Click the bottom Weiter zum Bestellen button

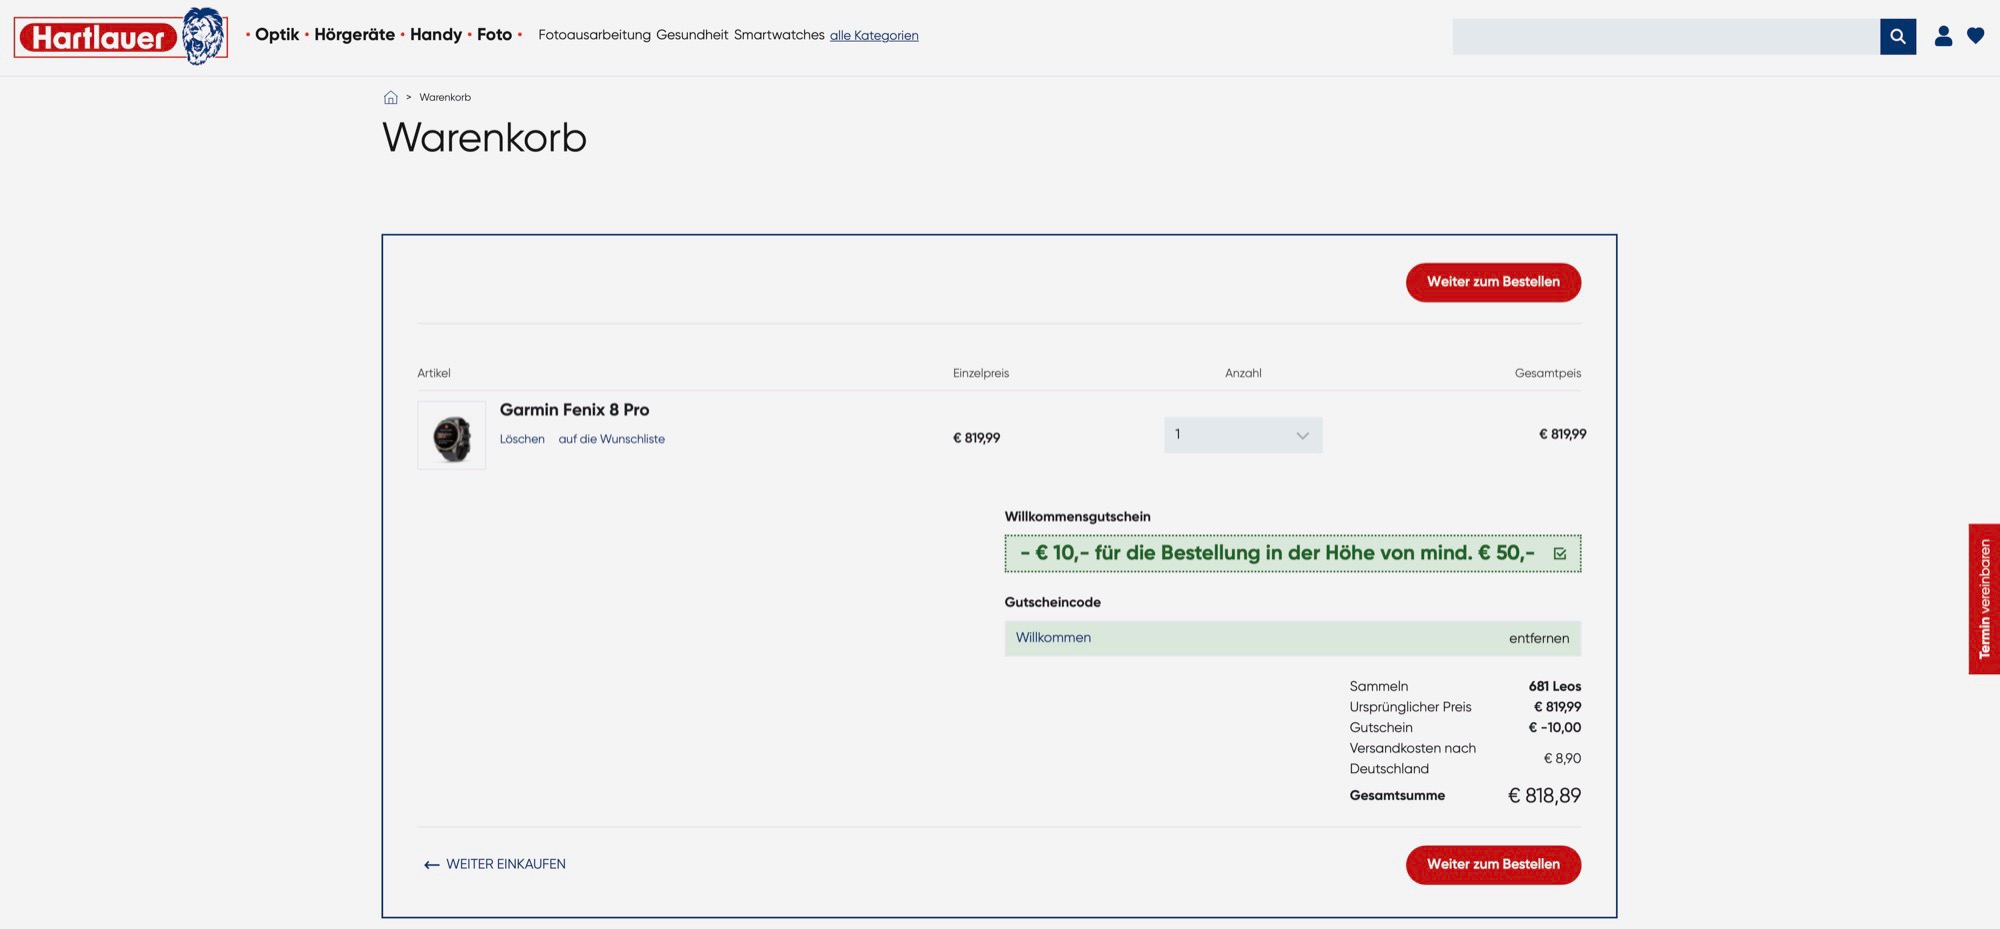(x=1493, y=865)
